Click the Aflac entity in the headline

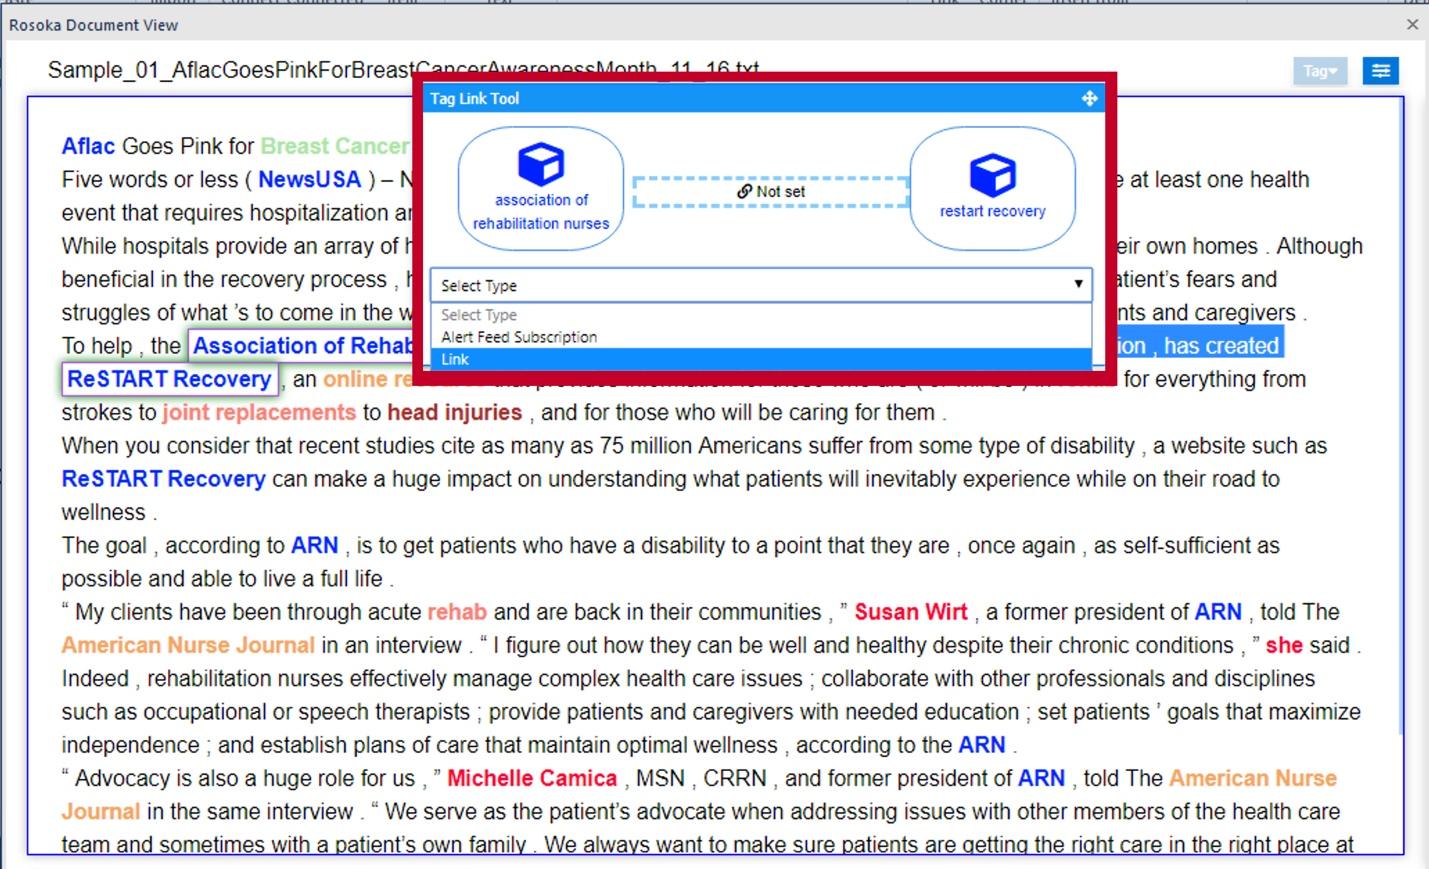click(88, 145)
